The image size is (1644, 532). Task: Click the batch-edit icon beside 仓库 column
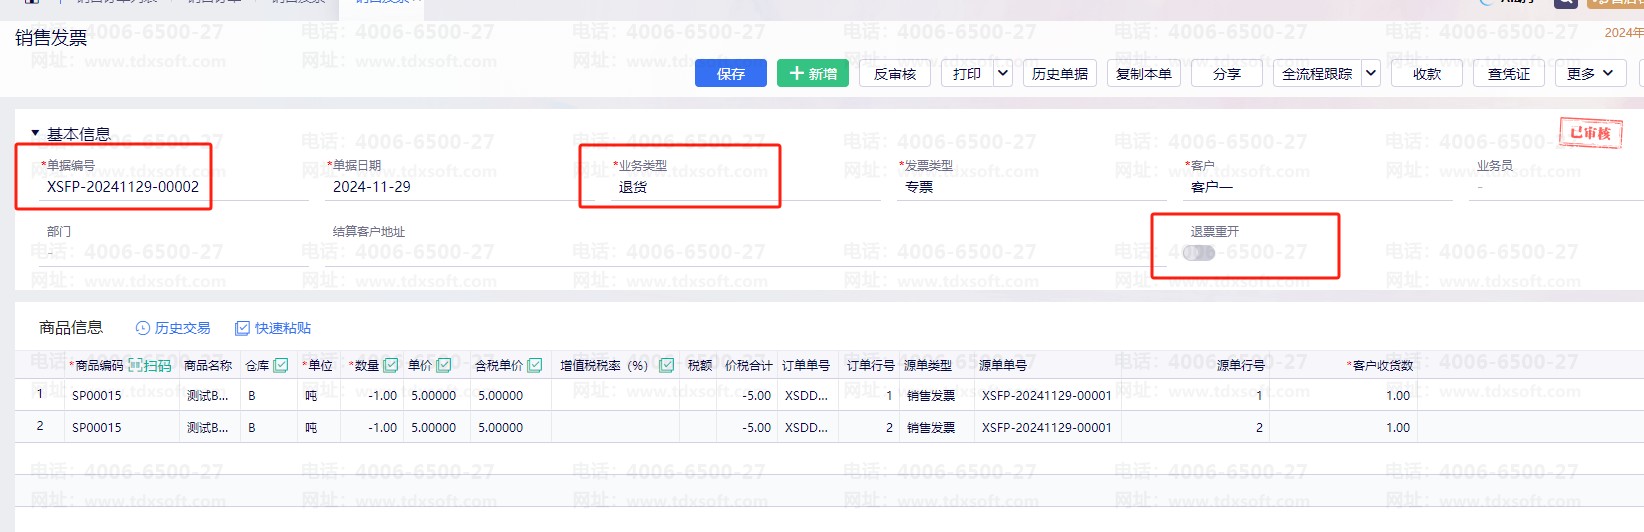pyautogui.click(x=281, y=366)
